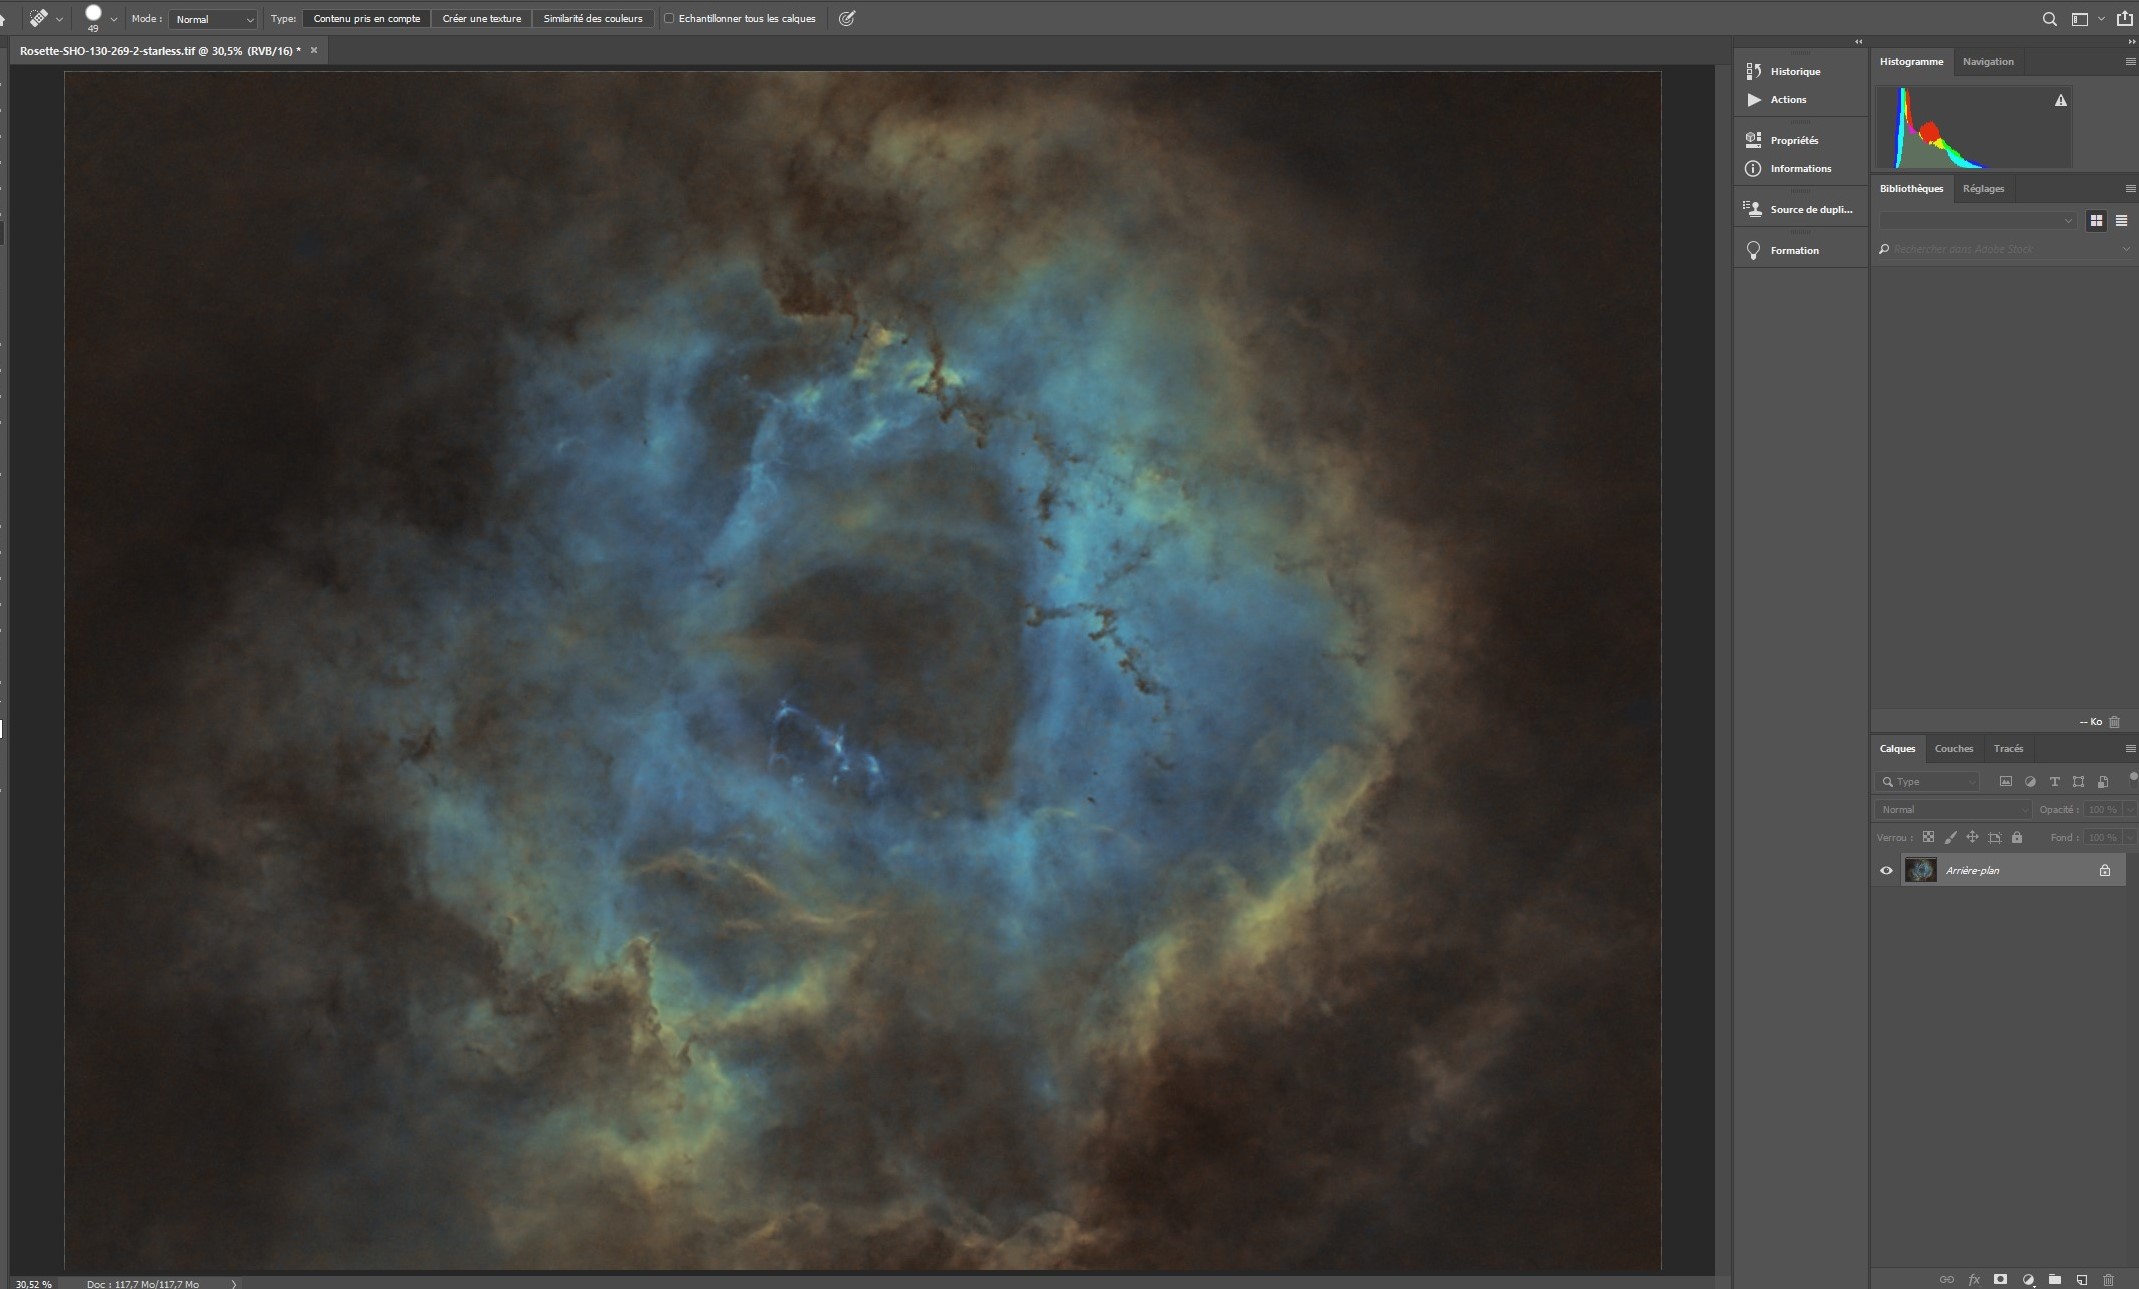The height and width of the screenshot is (1289, 2139).
Task: Click the Arrière-plan layer thumbnail
Action: tap(1920, 870)
